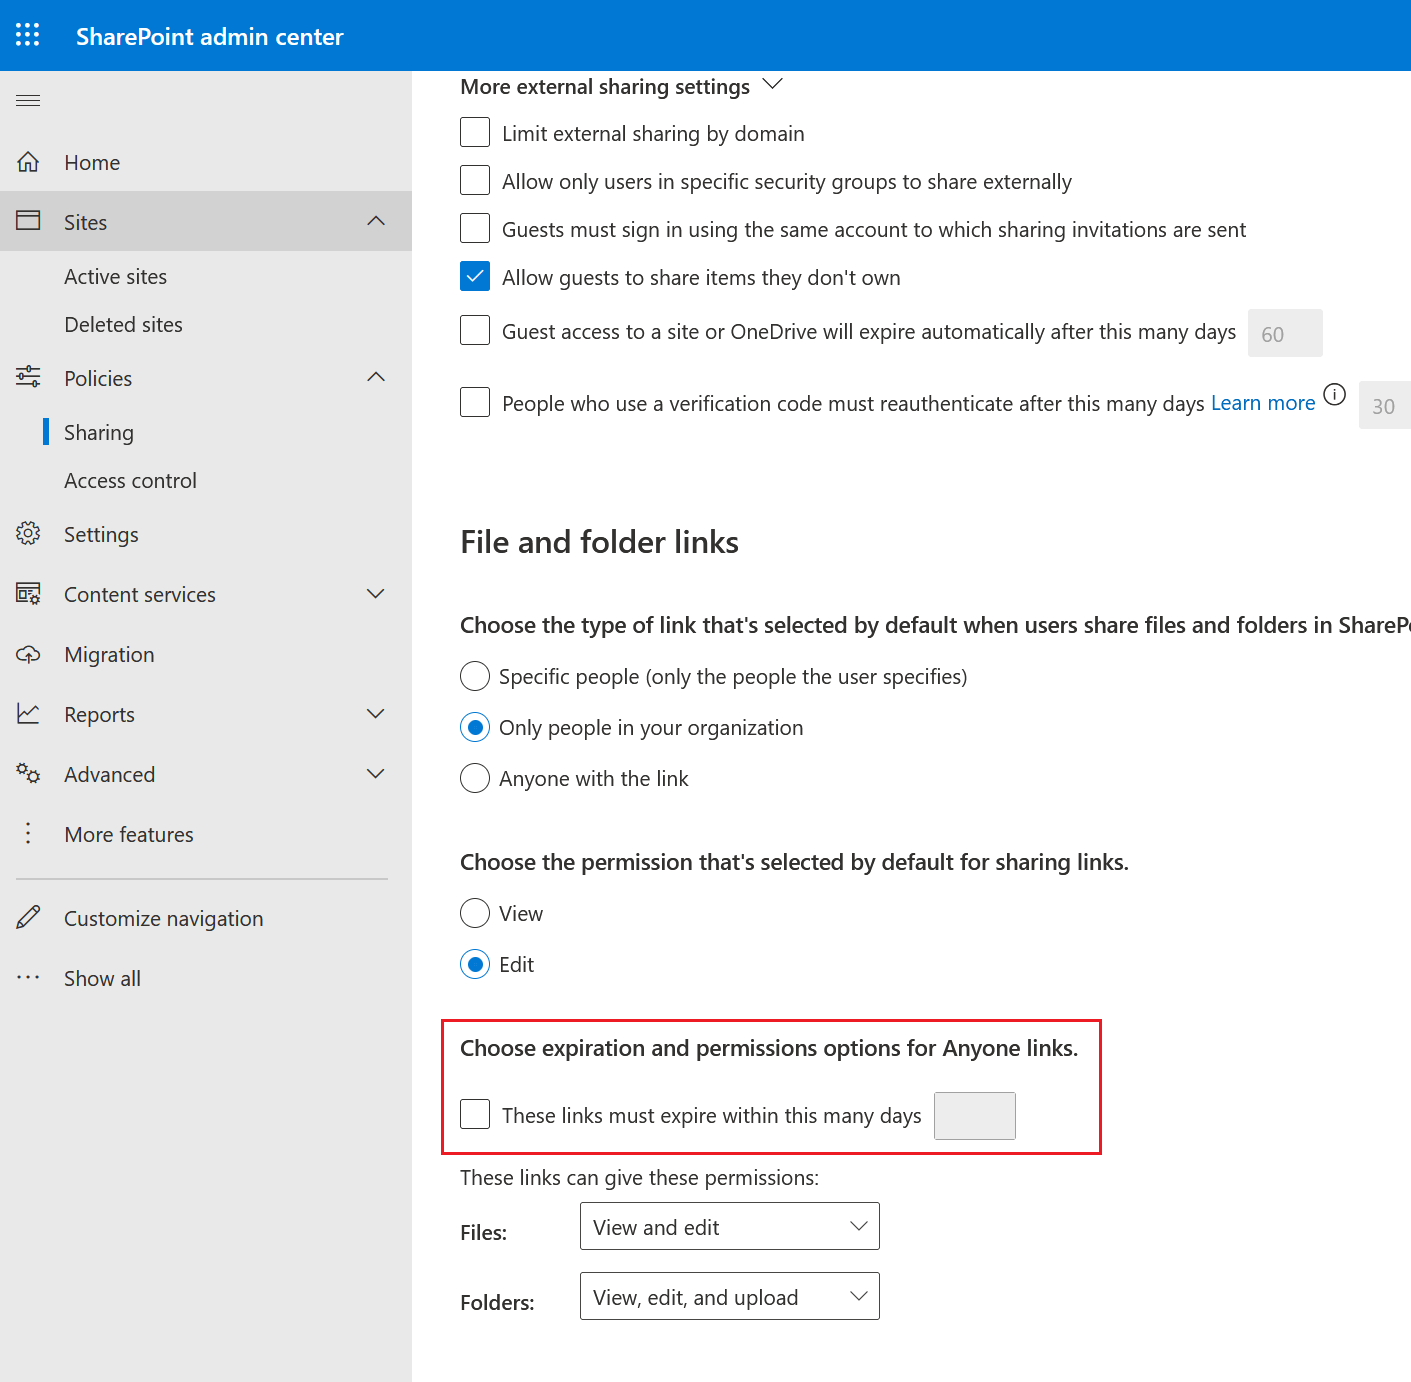Check verification code reauthenticate option

pos(475,402)
